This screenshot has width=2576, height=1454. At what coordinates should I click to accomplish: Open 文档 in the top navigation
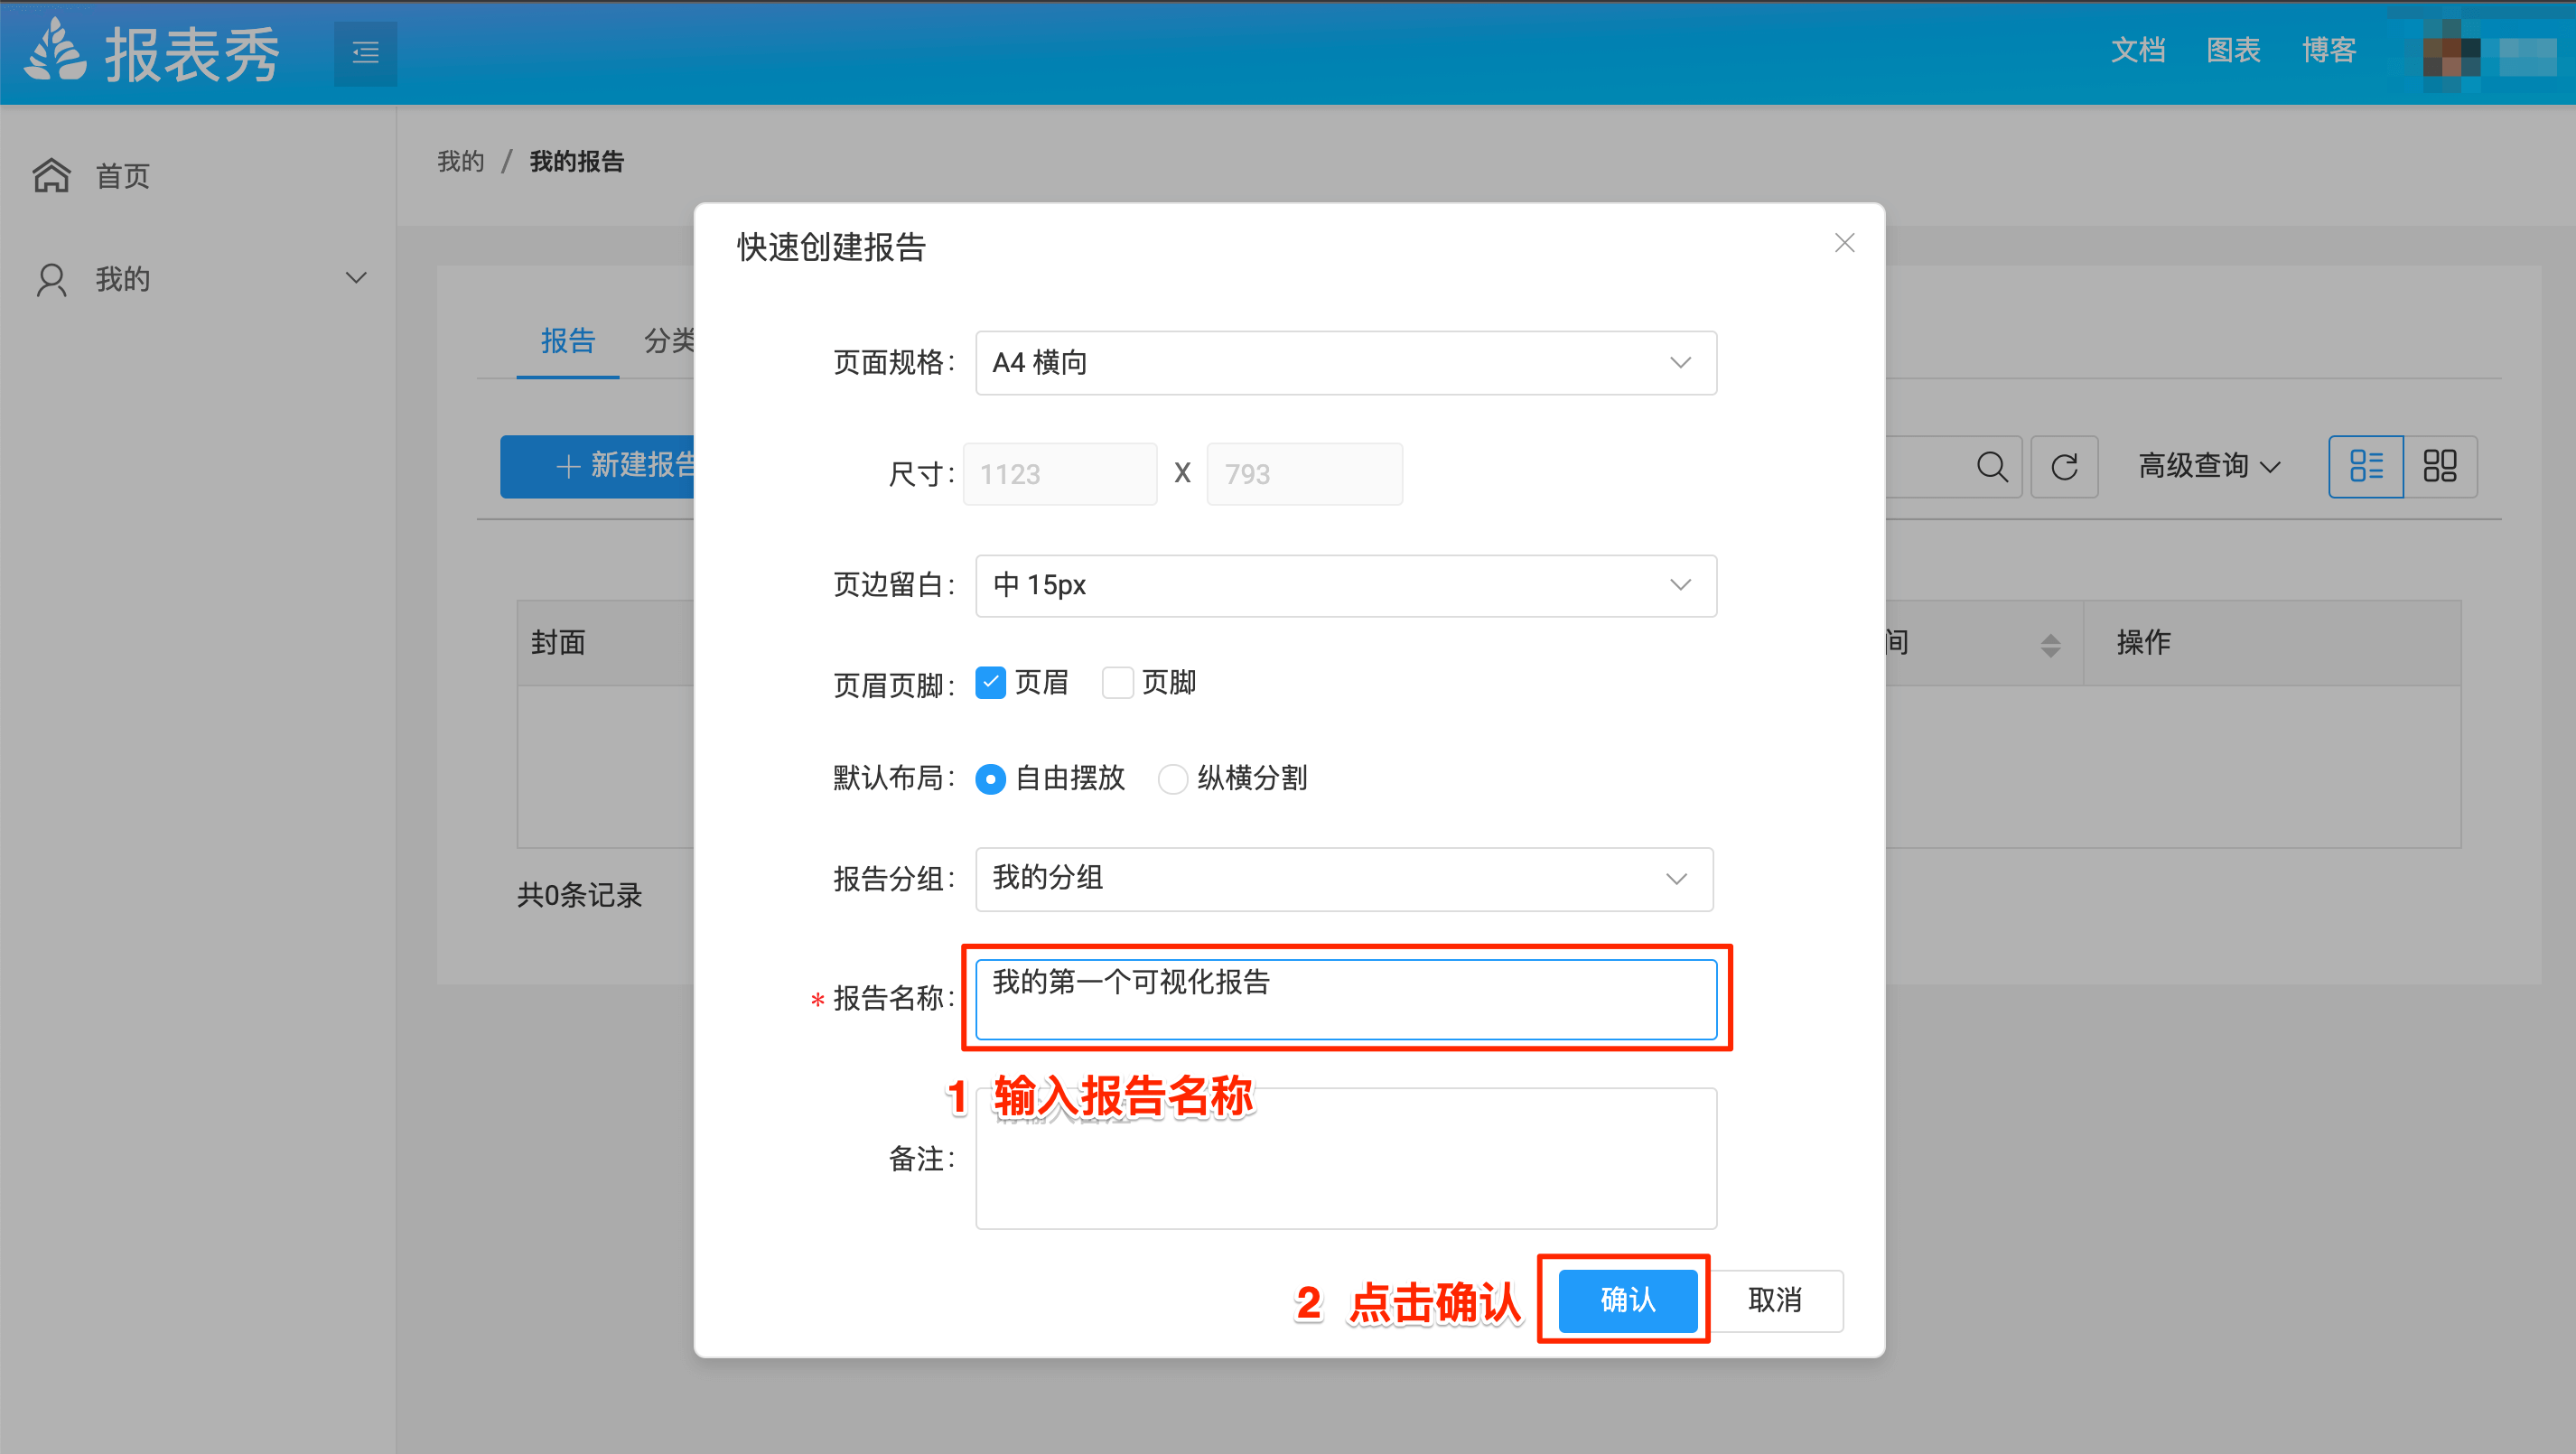[2138, 50]
